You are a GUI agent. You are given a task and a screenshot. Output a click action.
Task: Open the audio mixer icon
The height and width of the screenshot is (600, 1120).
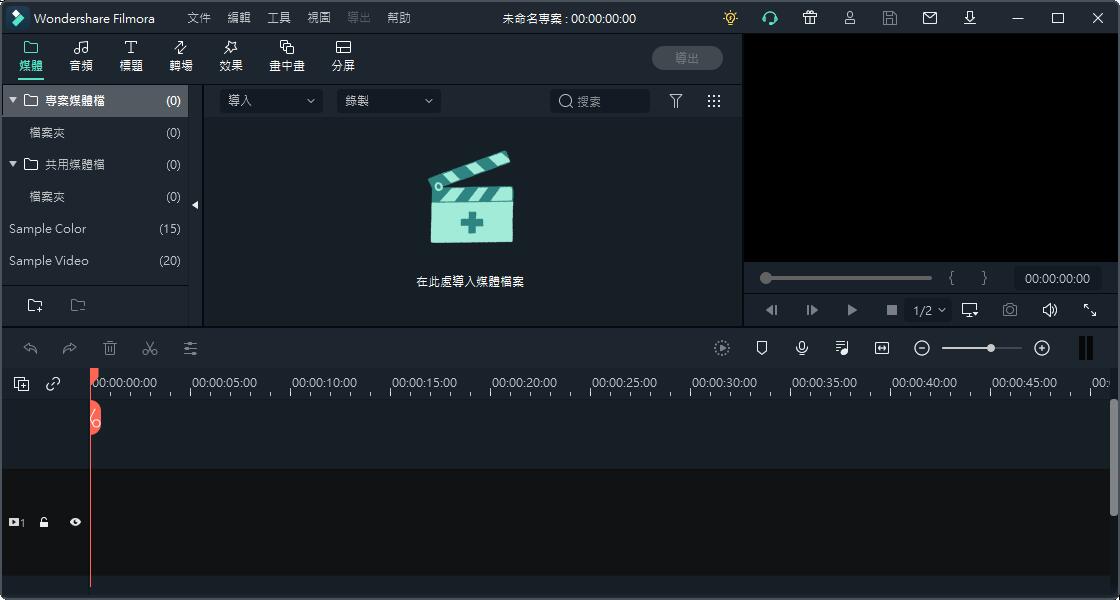tap(842, 348)
